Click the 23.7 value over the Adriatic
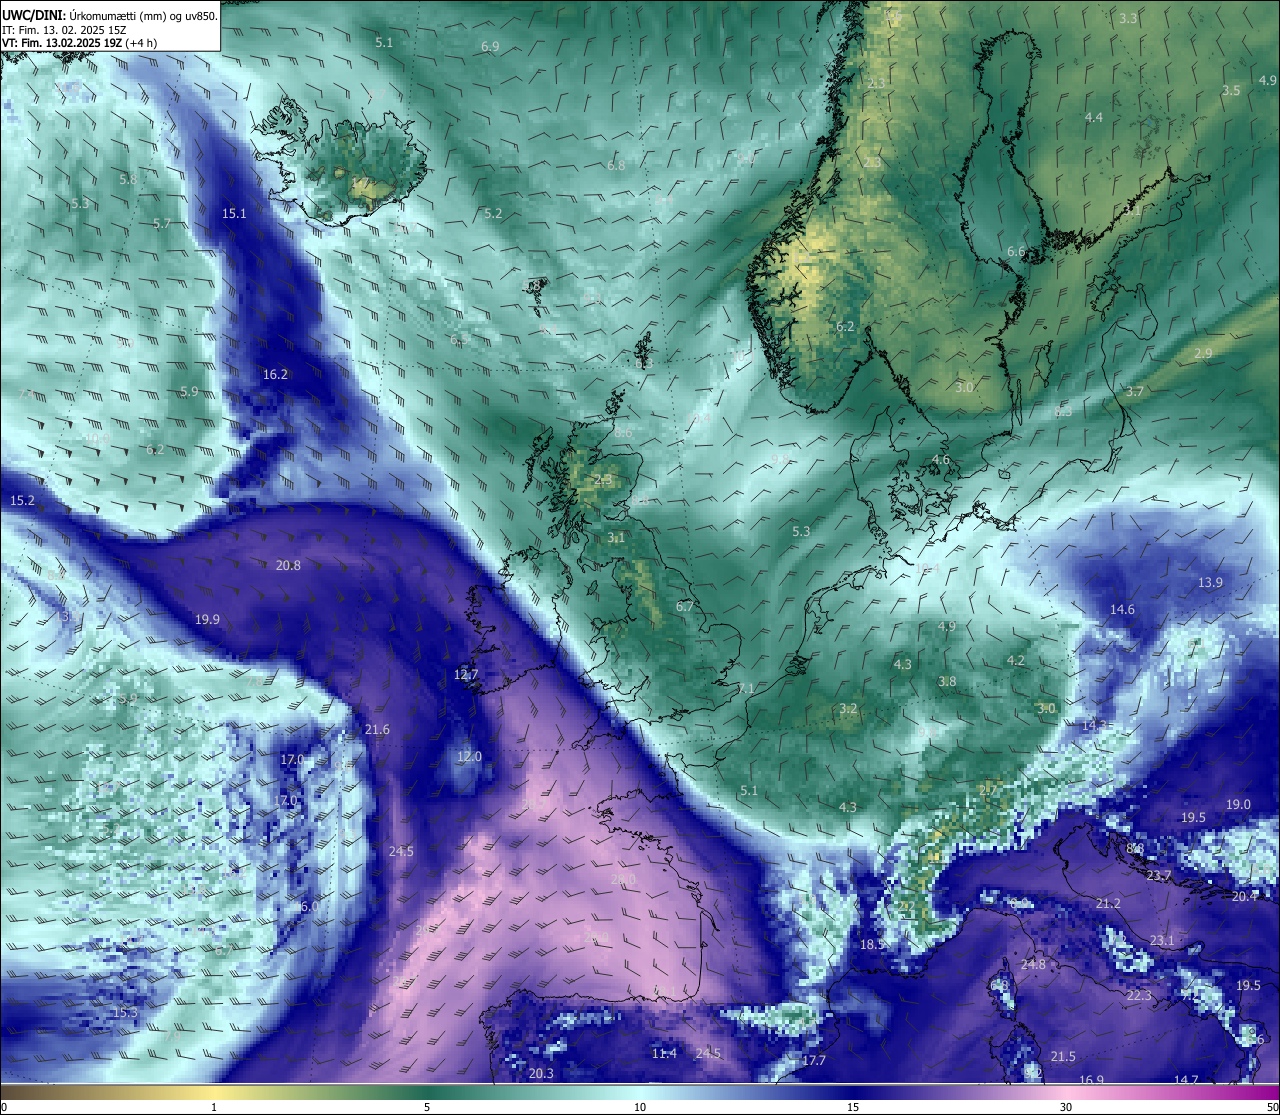This screenshot has height=1115, width=1280. click(1158, 875)
